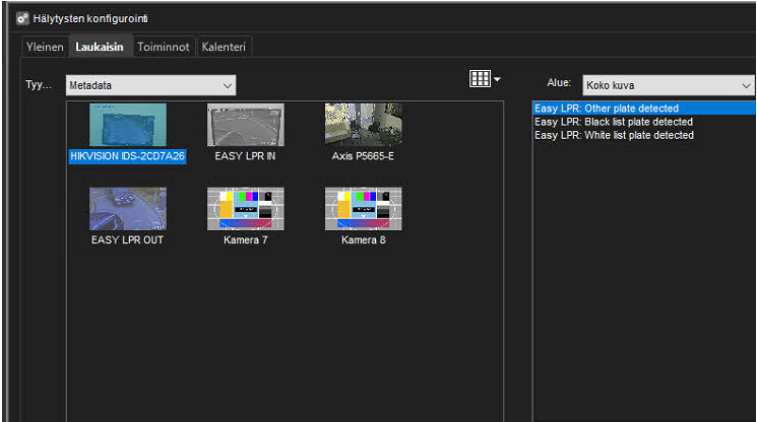The width and height of the screenshot is (757, 422).
Task: Open the Koko kuva area dropdown
Action: pos(668,86)
